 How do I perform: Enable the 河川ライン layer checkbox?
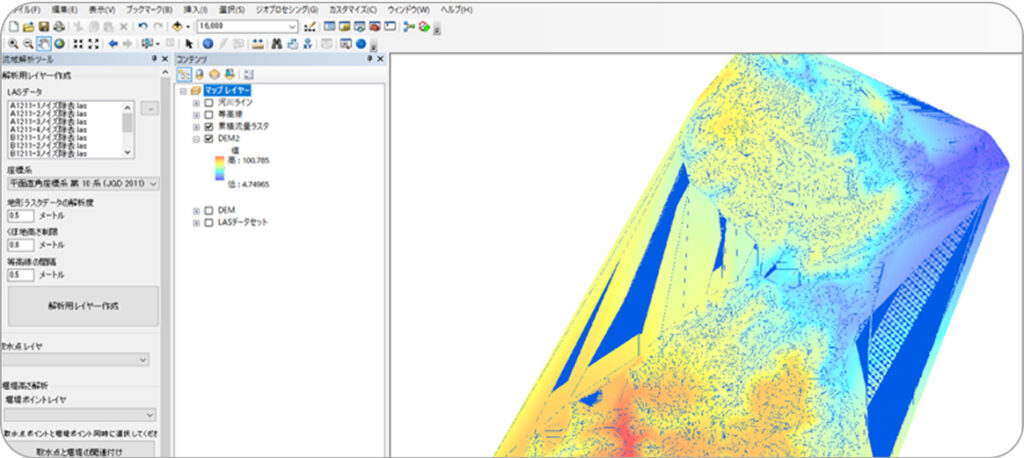click(208, 102)
